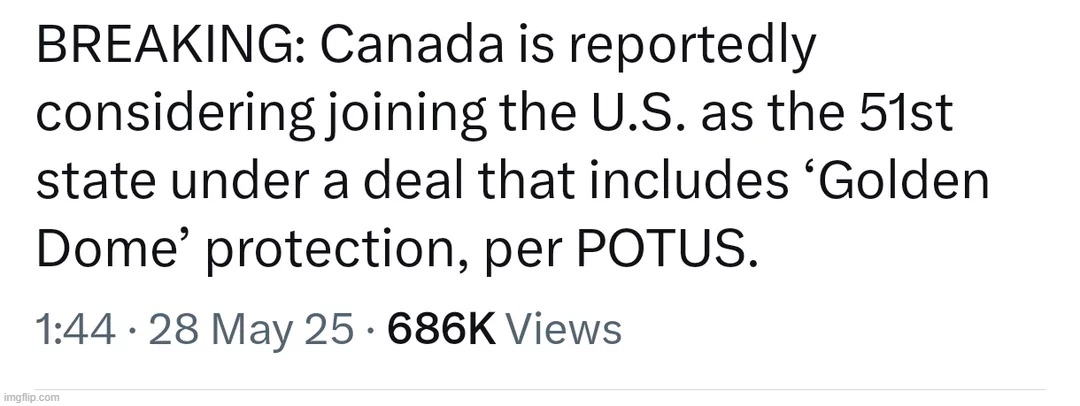Screen dimensions: 1080x406
Task: Click the imgflip.com watermark
Action: 31,398
